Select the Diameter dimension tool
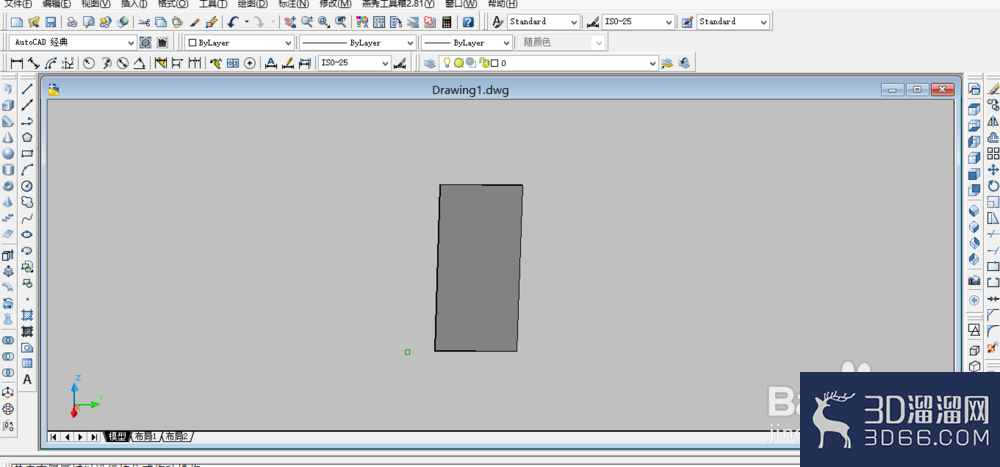Image resolution: width=1000 pixels, height=467 pixels. (123, 63)
